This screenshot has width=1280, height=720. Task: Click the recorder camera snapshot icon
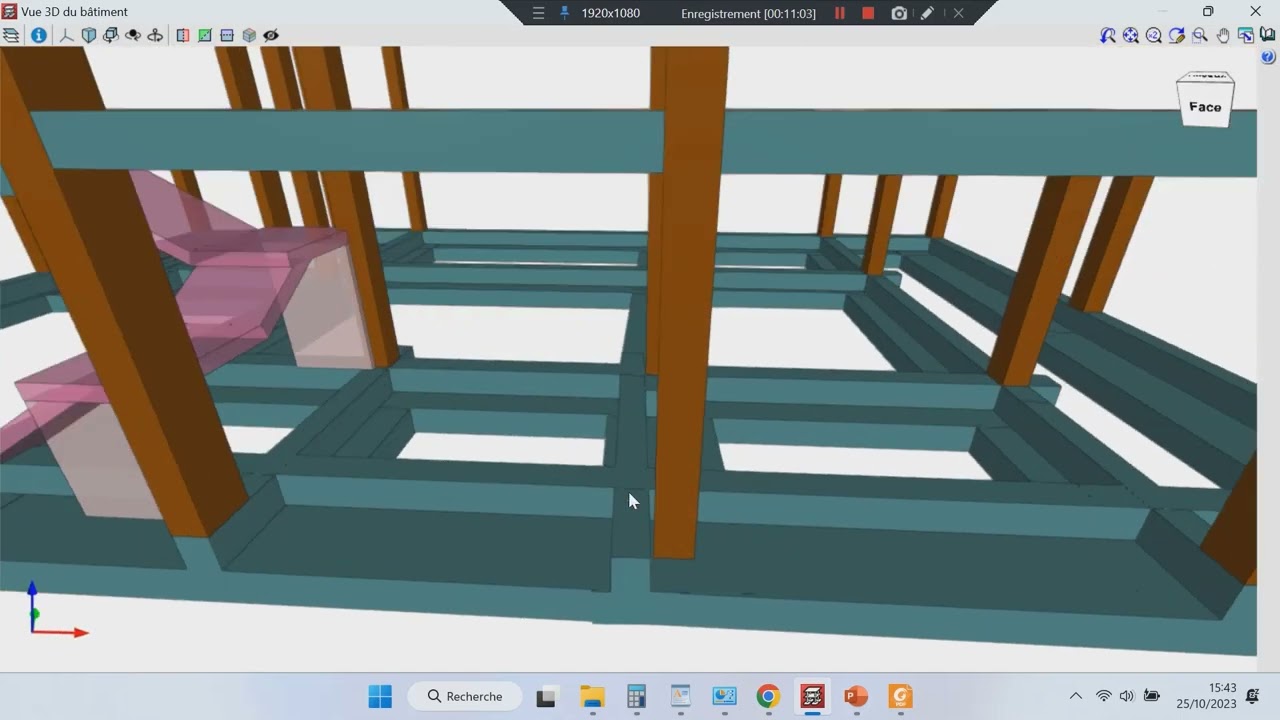tap(899, 13)
